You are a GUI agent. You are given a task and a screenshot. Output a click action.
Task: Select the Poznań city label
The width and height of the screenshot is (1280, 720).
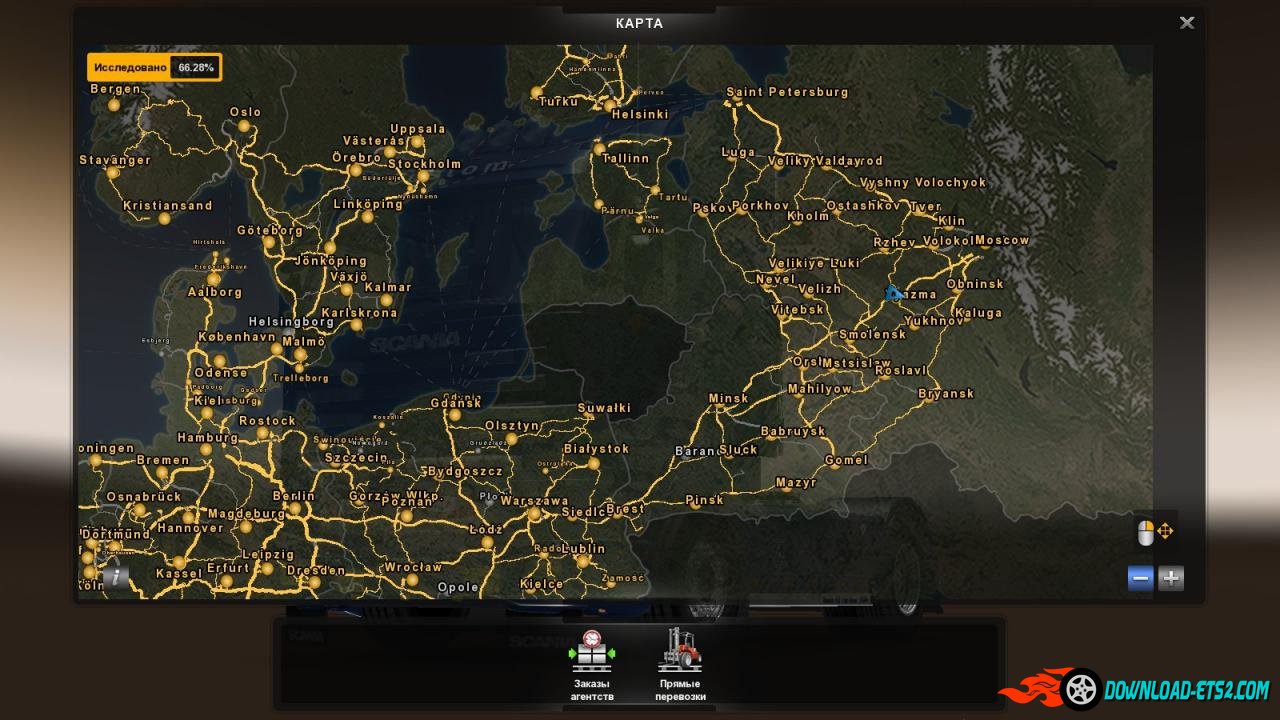coord(407,501)
